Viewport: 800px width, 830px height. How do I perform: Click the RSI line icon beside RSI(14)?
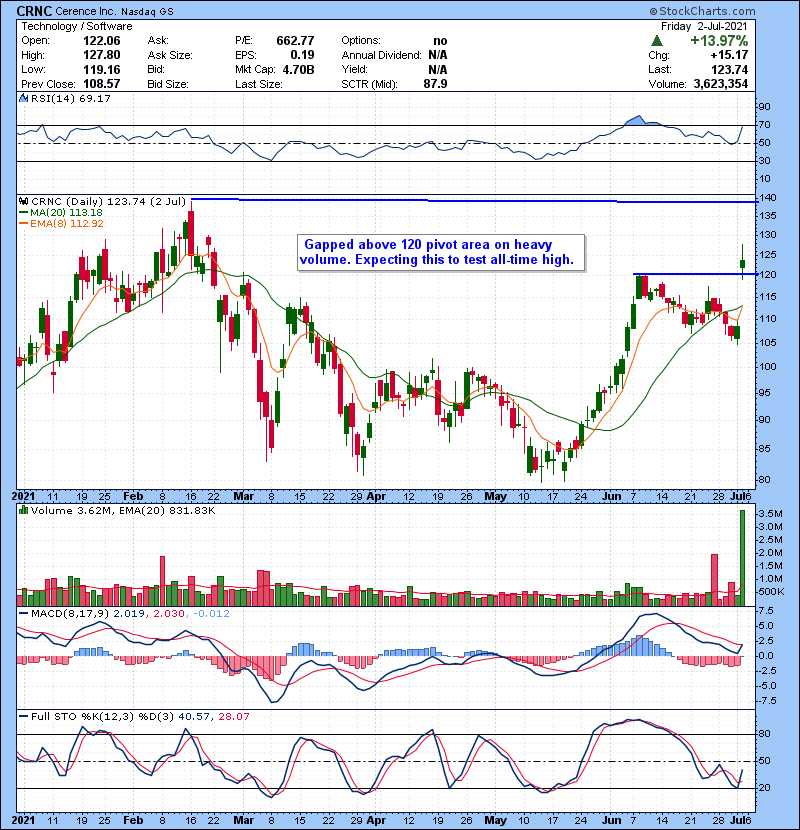(24, 98)
